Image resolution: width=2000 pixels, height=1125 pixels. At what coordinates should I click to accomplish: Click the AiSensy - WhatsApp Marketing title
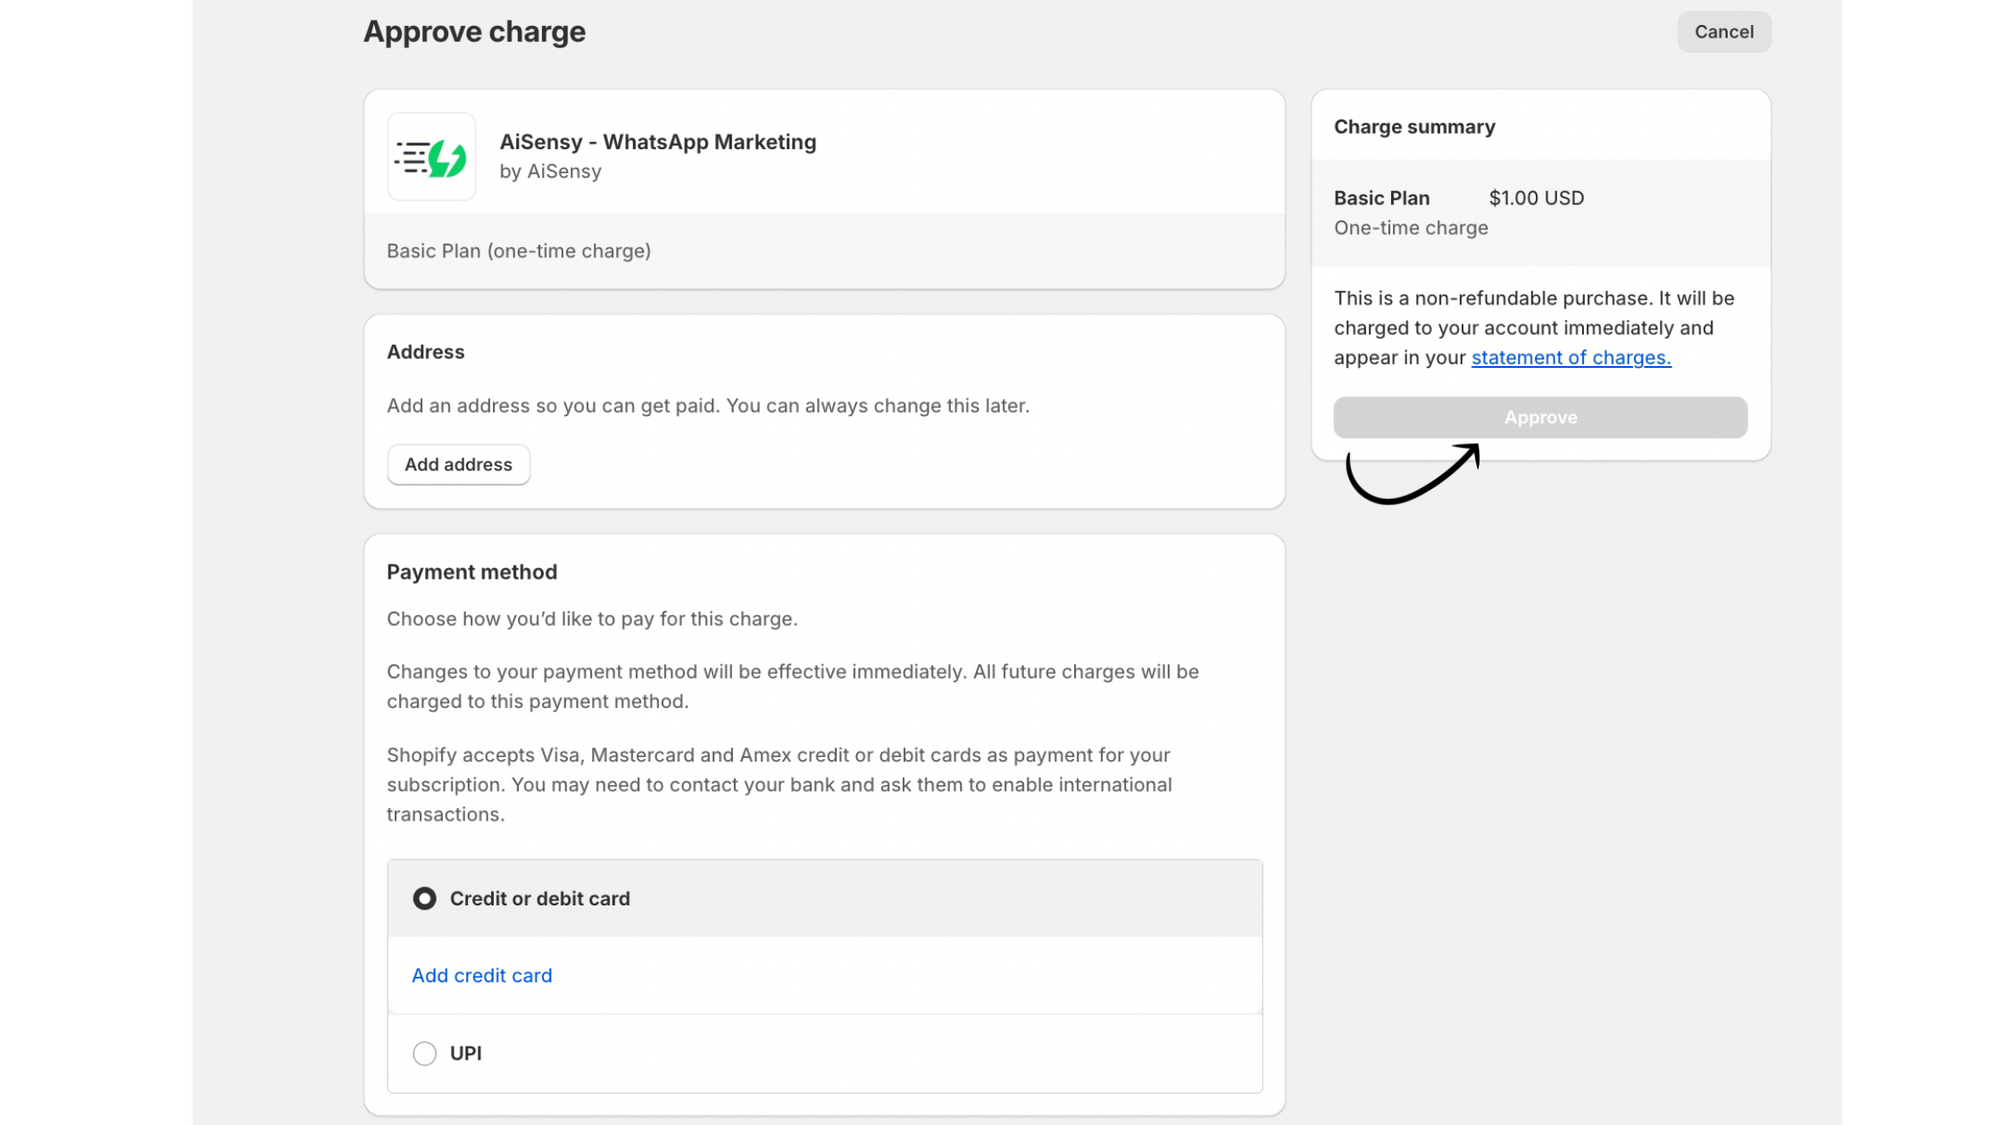click(657, 142)
